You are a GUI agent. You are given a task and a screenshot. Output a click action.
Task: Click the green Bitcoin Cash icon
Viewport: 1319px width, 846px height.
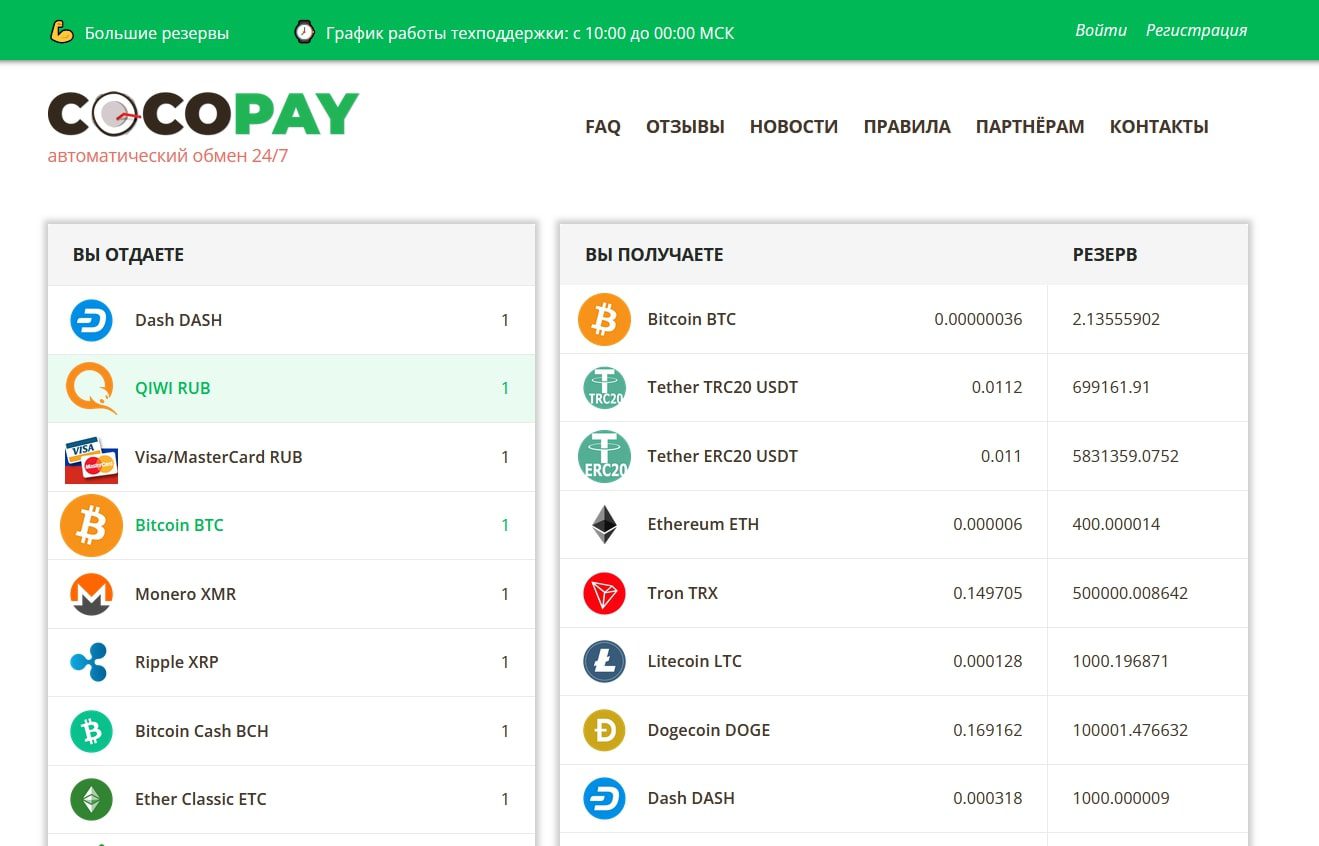click(91, 731)
